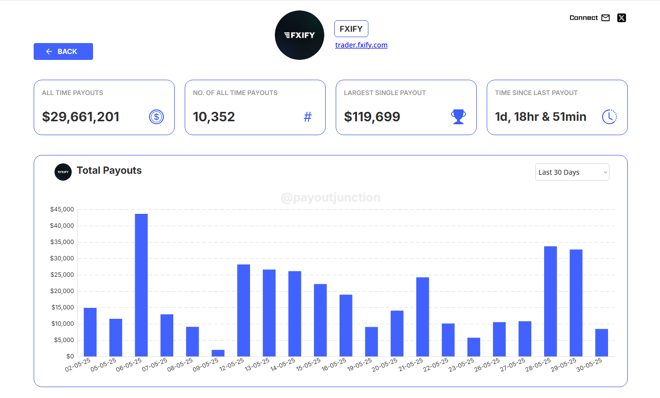Click the Total Payouts chart title

(109, 170)
